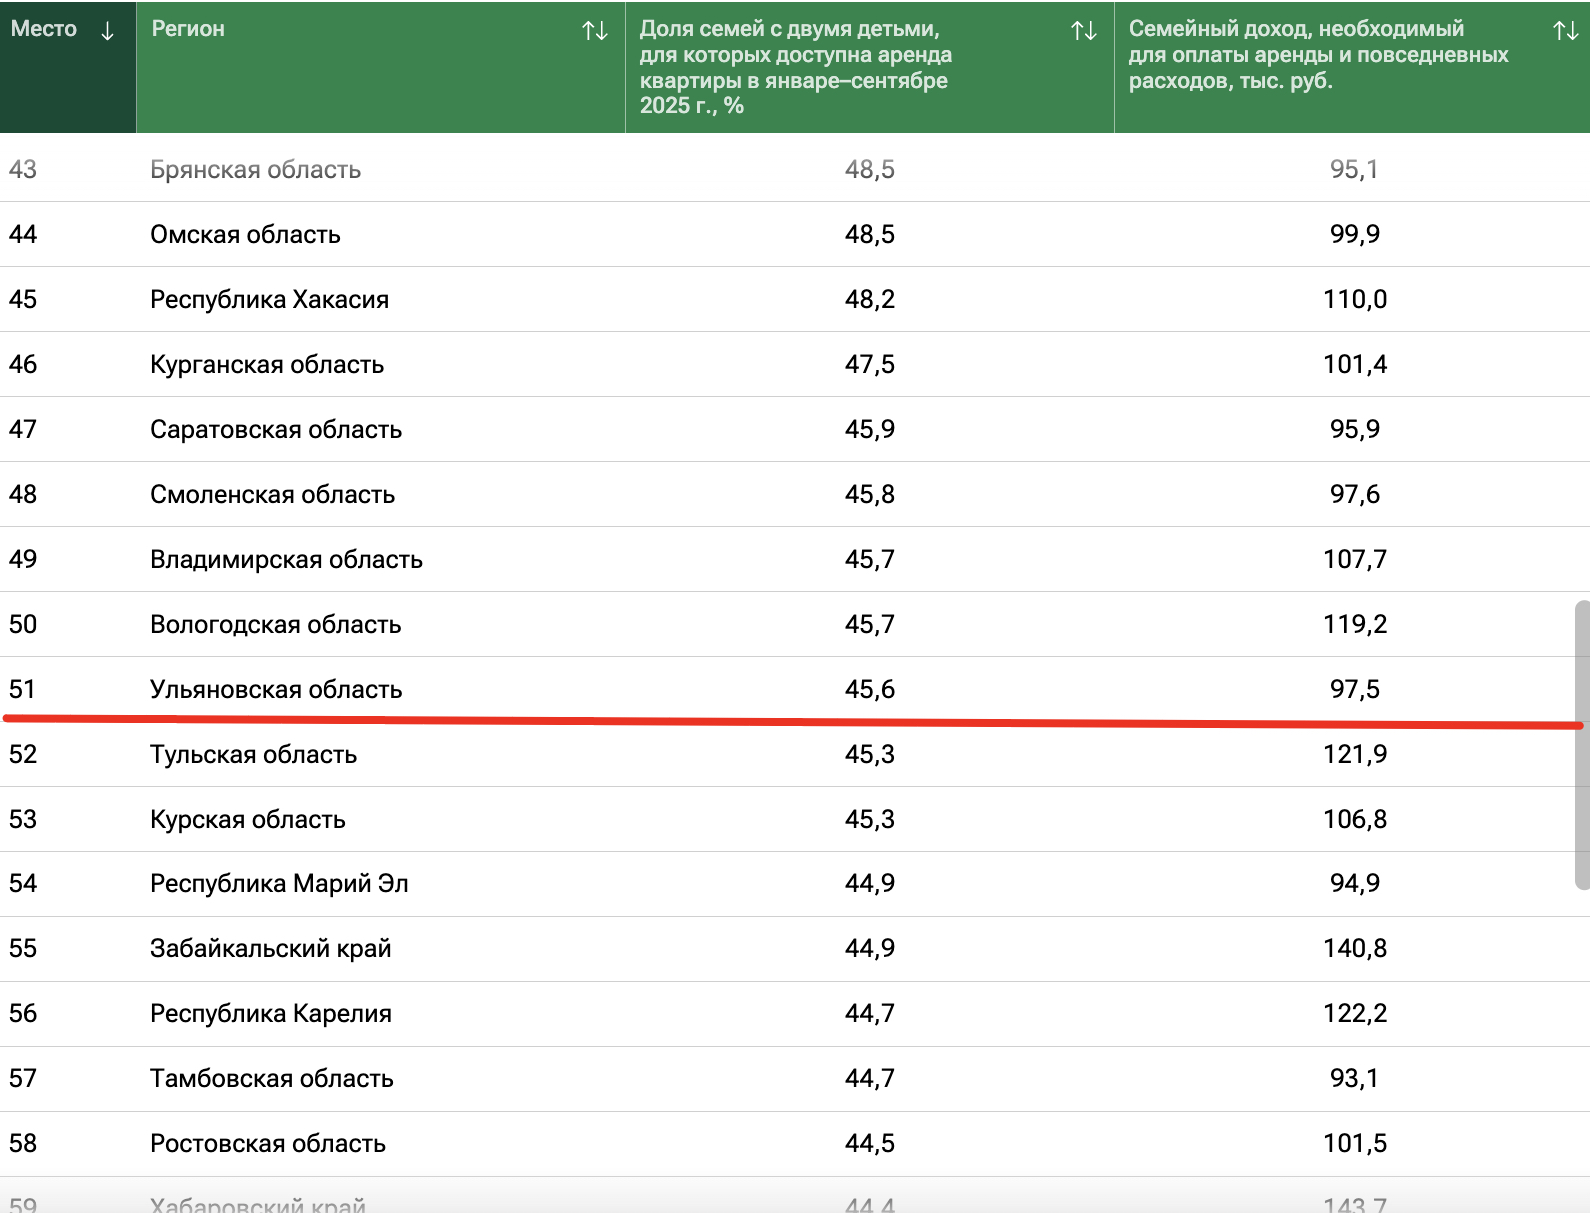1590x1213 pixels.
Task: Click sort arrows icon in Семейный доход column
Action: [x=1565, y=31]
